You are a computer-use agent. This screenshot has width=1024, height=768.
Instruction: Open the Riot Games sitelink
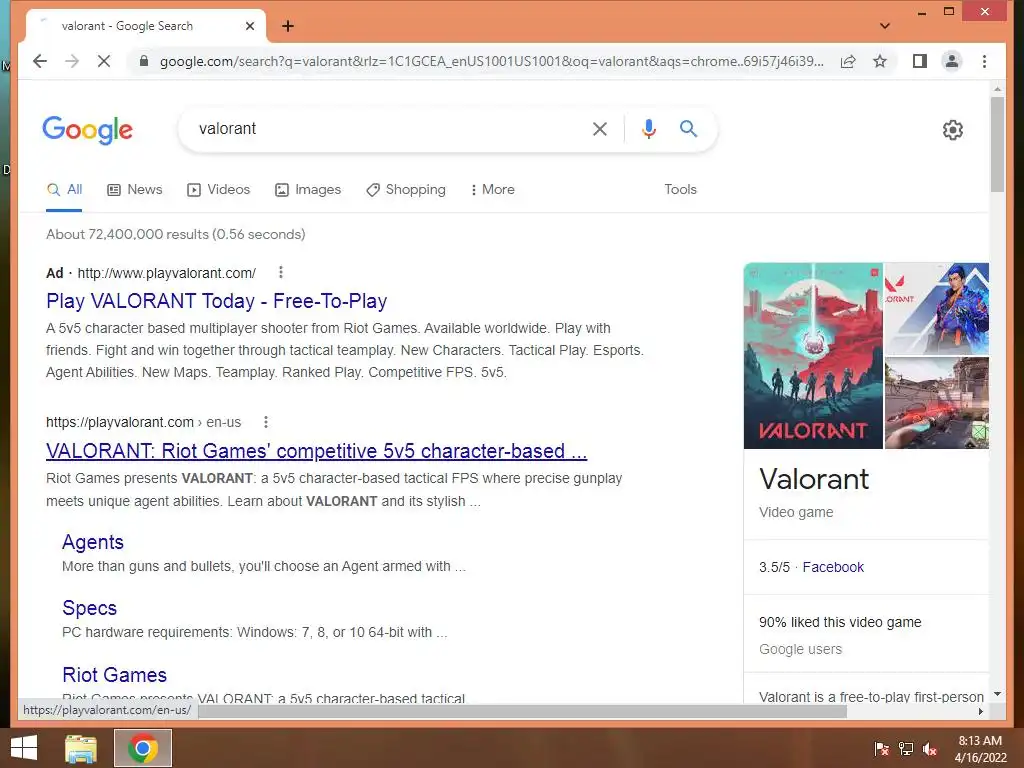[114, 675]
